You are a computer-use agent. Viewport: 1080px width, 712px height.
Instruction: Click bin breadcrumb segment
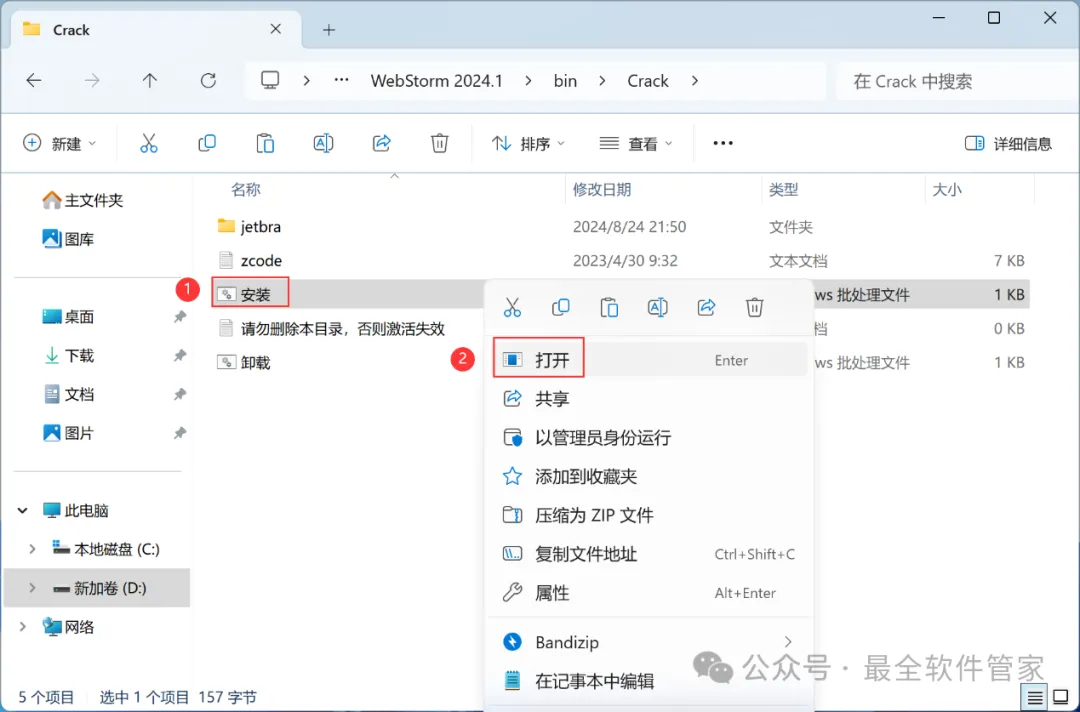[x=565, y=81]
